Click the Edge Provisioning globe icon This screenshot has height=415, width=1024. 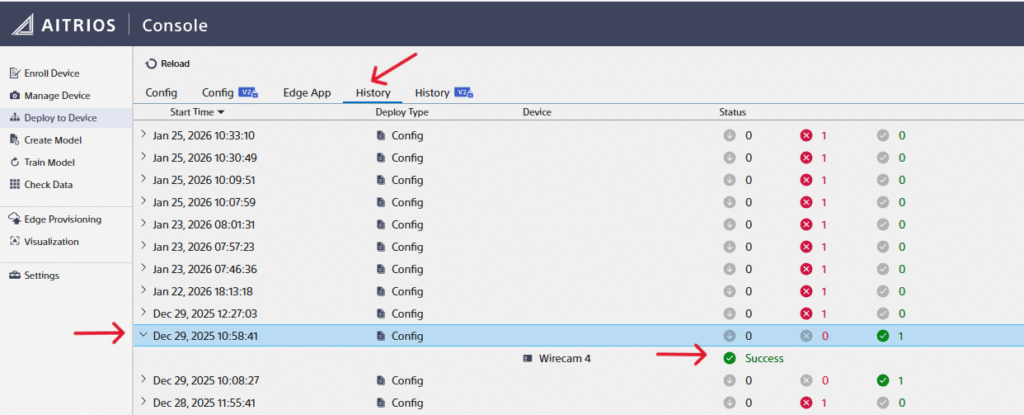coord(14,219)
